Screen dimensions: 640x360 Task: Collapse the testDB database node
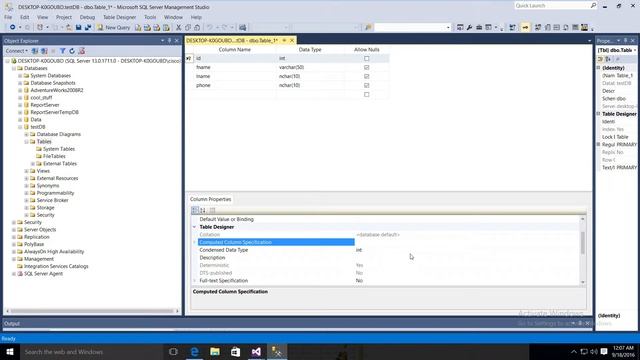tap(20, 127)
